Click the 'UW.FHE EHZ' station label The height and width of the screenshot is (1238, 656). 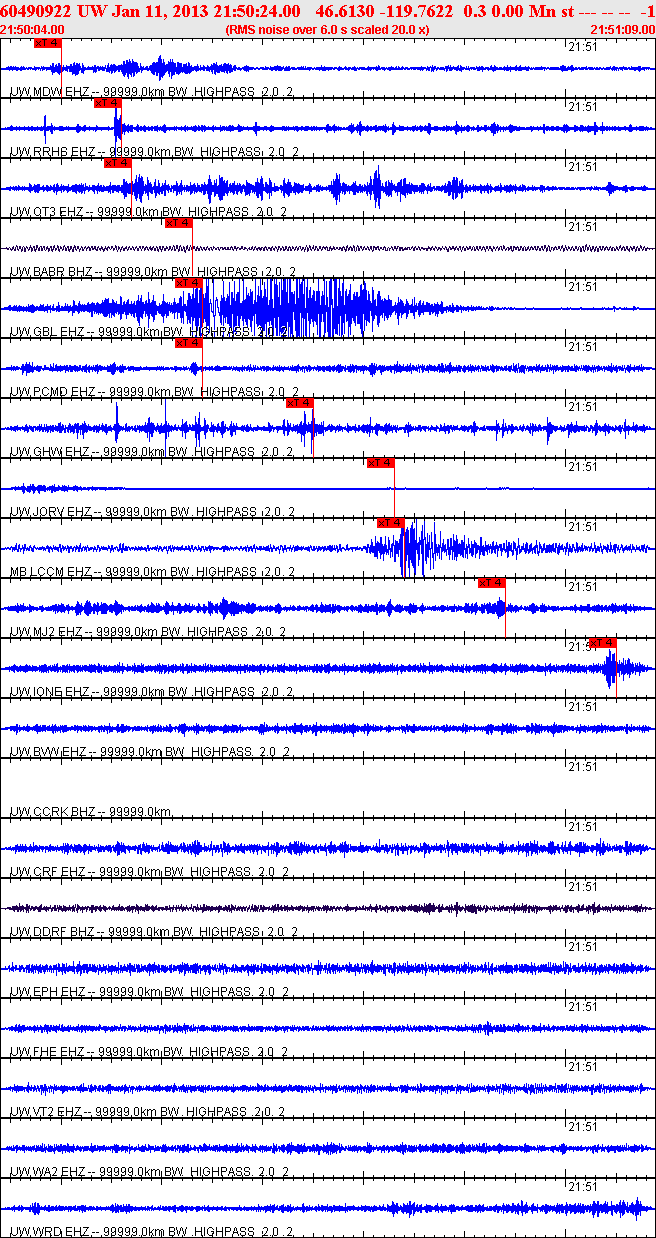47,1052
